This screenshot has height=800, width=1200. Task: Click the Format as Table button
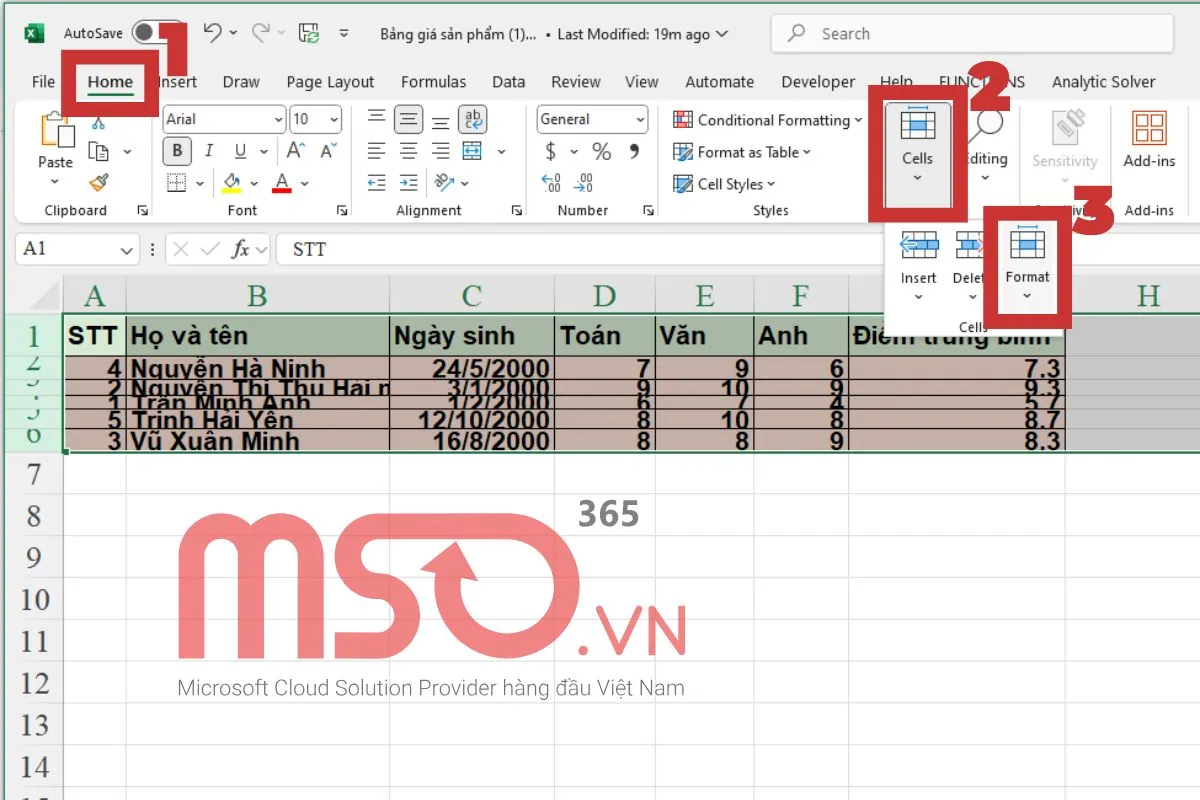click(x=742, y=152)
